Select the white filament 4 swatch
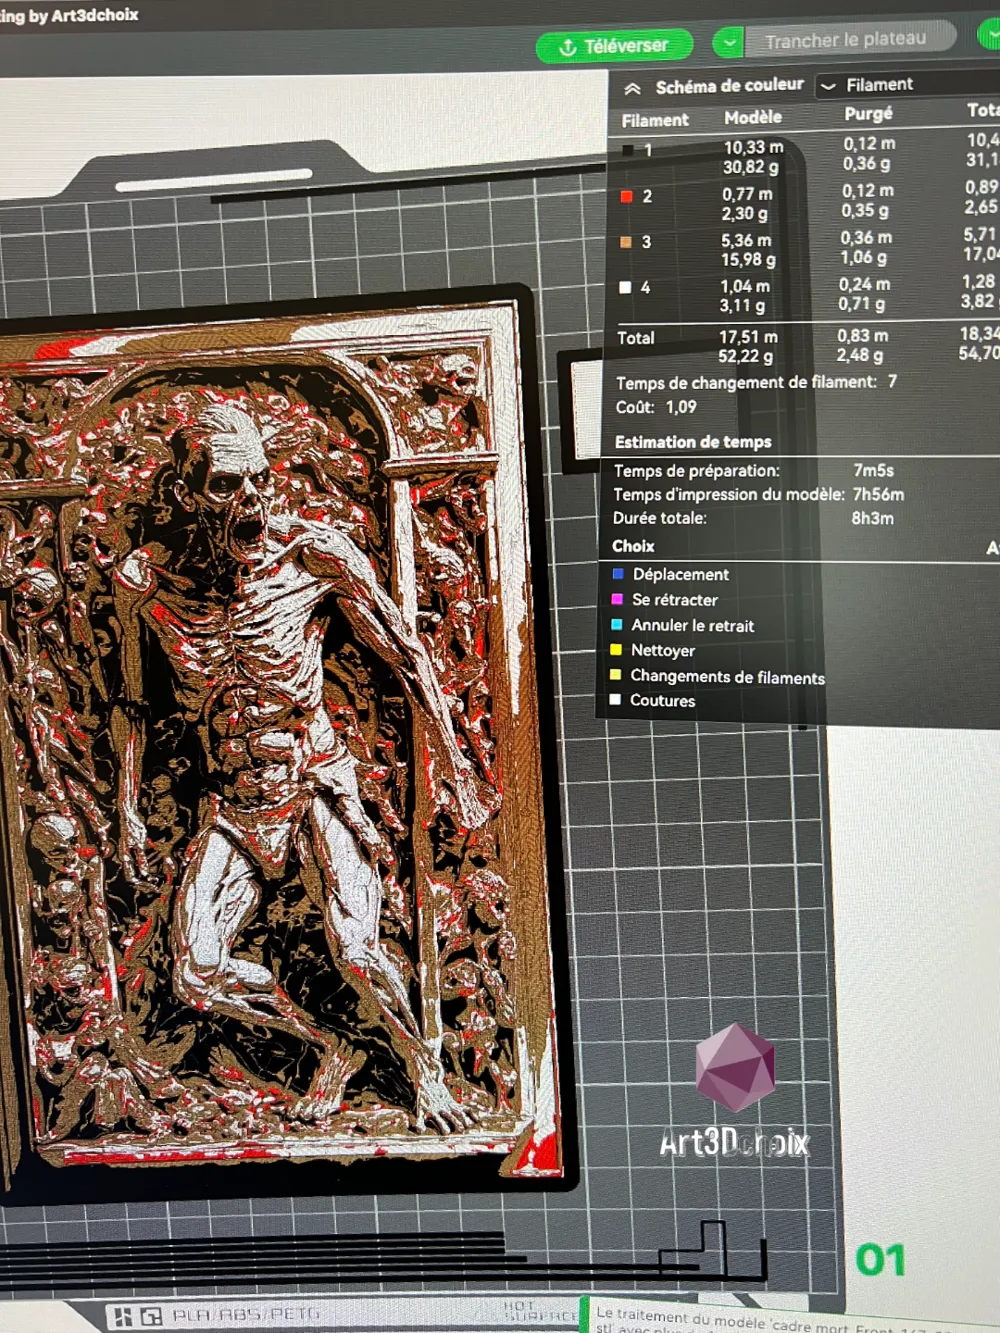 [x=625, y=287]
